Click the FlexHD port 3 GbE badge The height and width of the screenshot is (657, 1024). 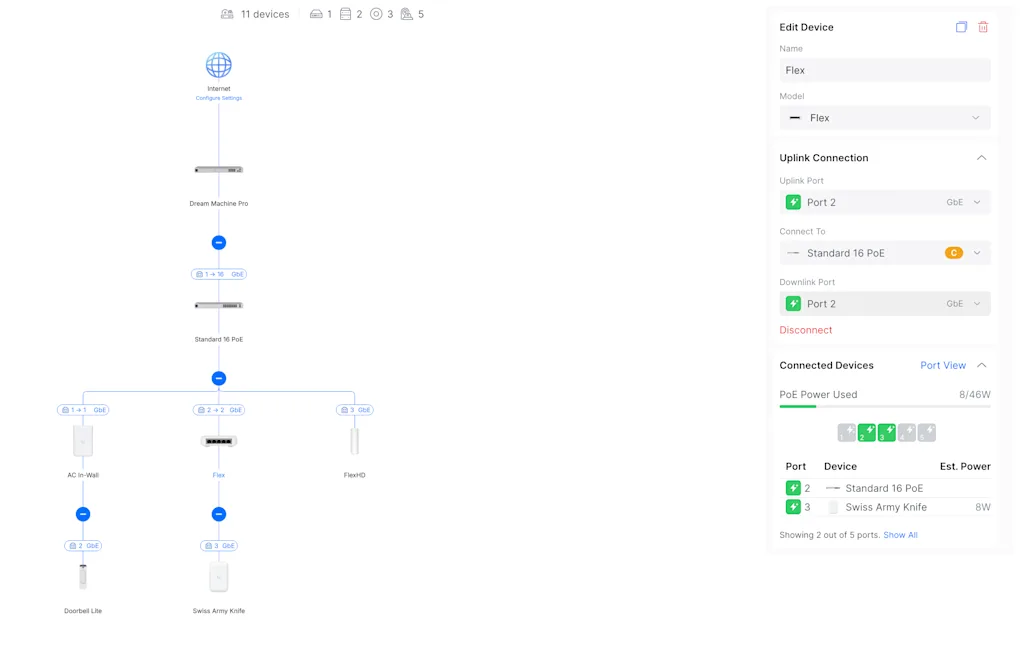pos(355,410)
